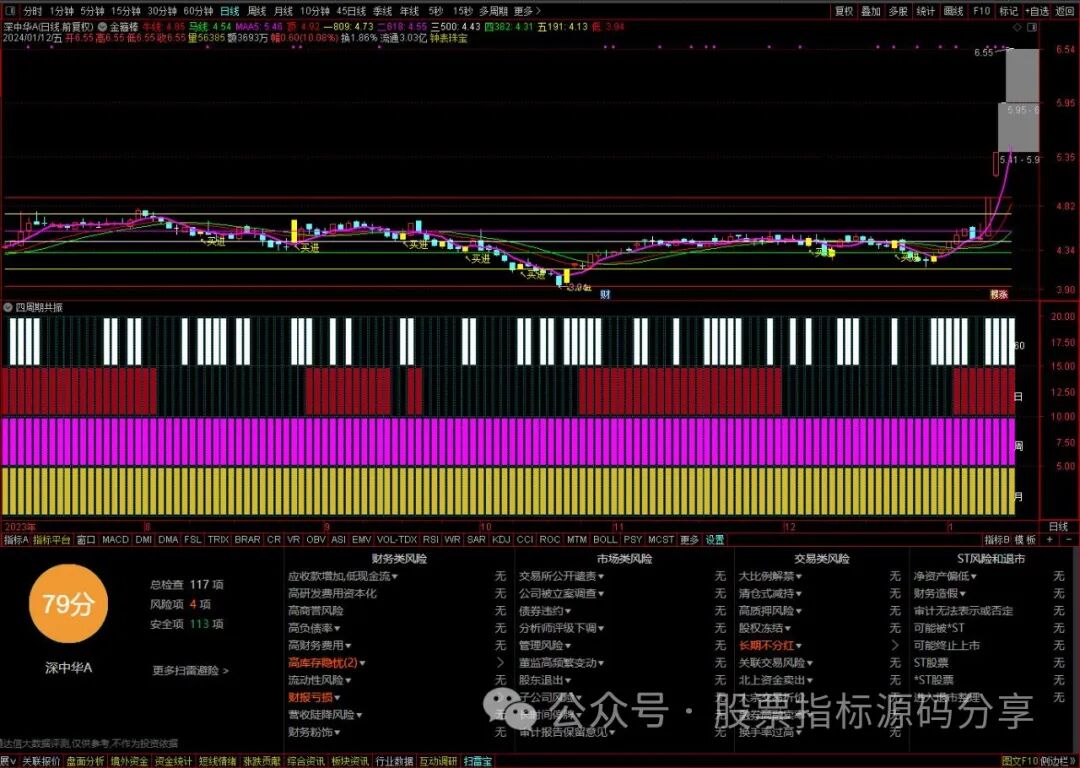Open the 金箍棒 indicator dropdown icon

102,28
